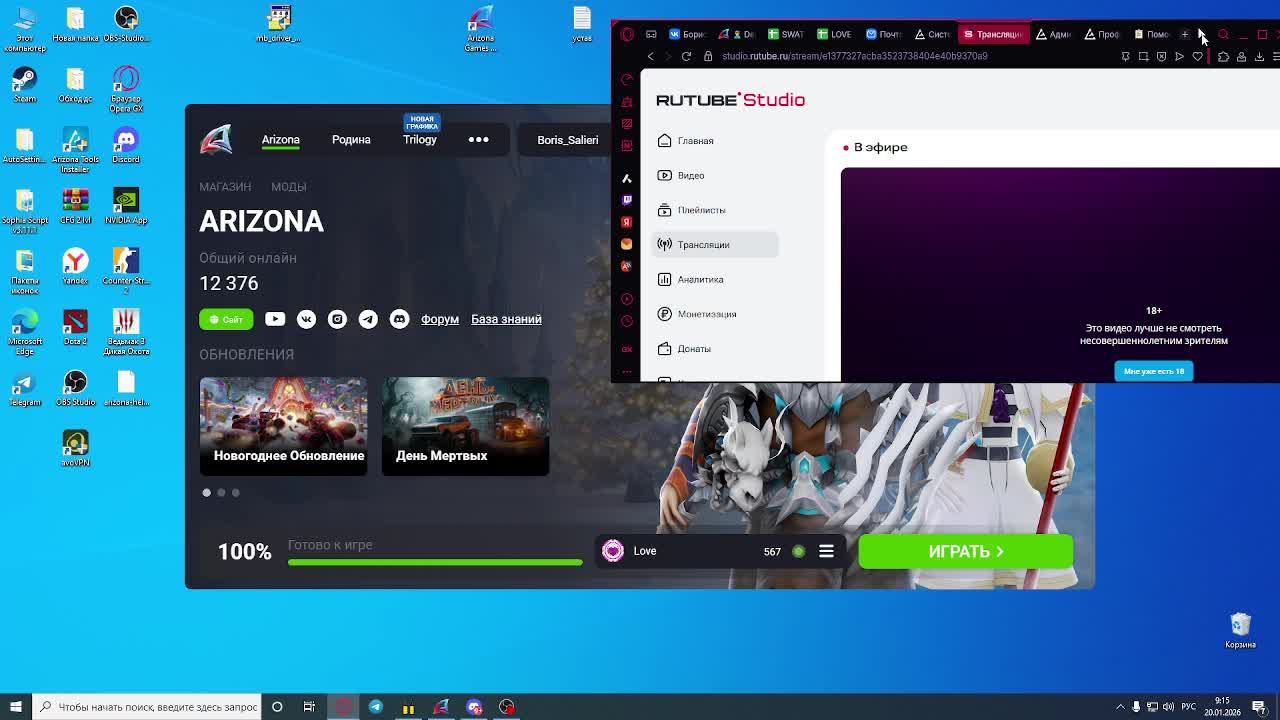The width and height of the screenshot is (1280, 720).
Task: Open the База знаний link
Action: coord(506,319)
